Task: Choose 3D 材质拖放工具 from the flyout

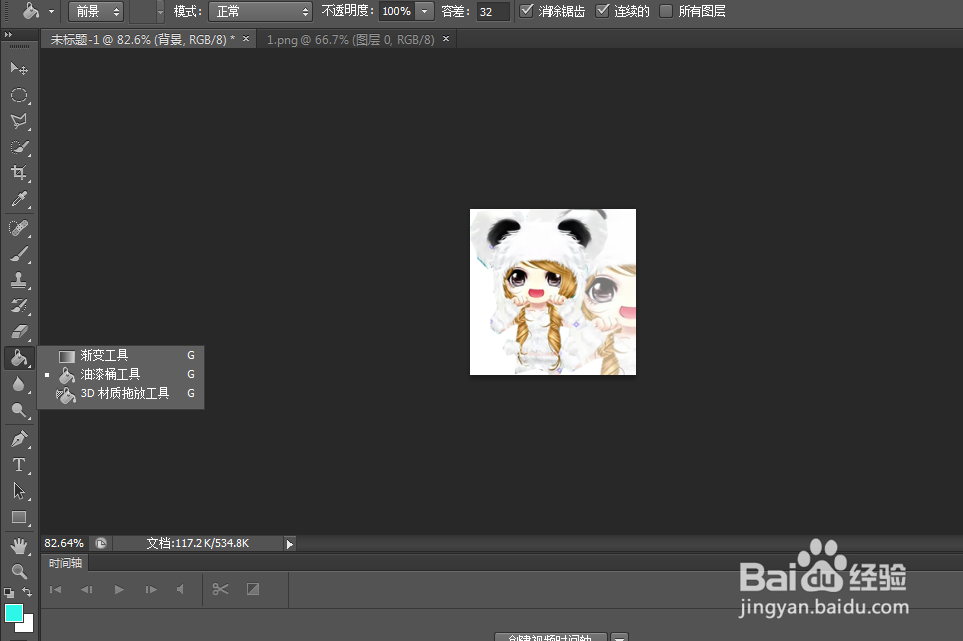Action: (120, 394)
